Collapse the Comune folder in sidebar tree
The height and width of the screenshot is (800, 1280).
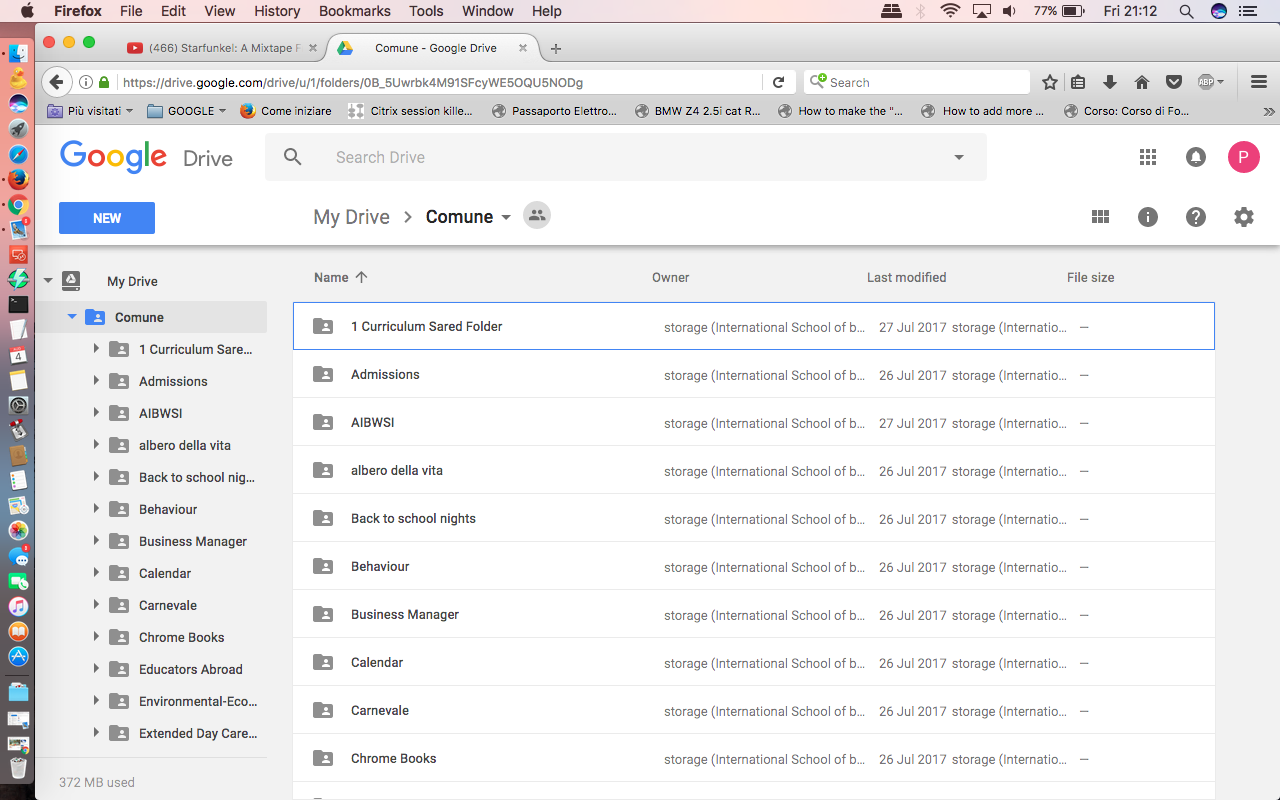pyautogui.click(x=72, y=317)
